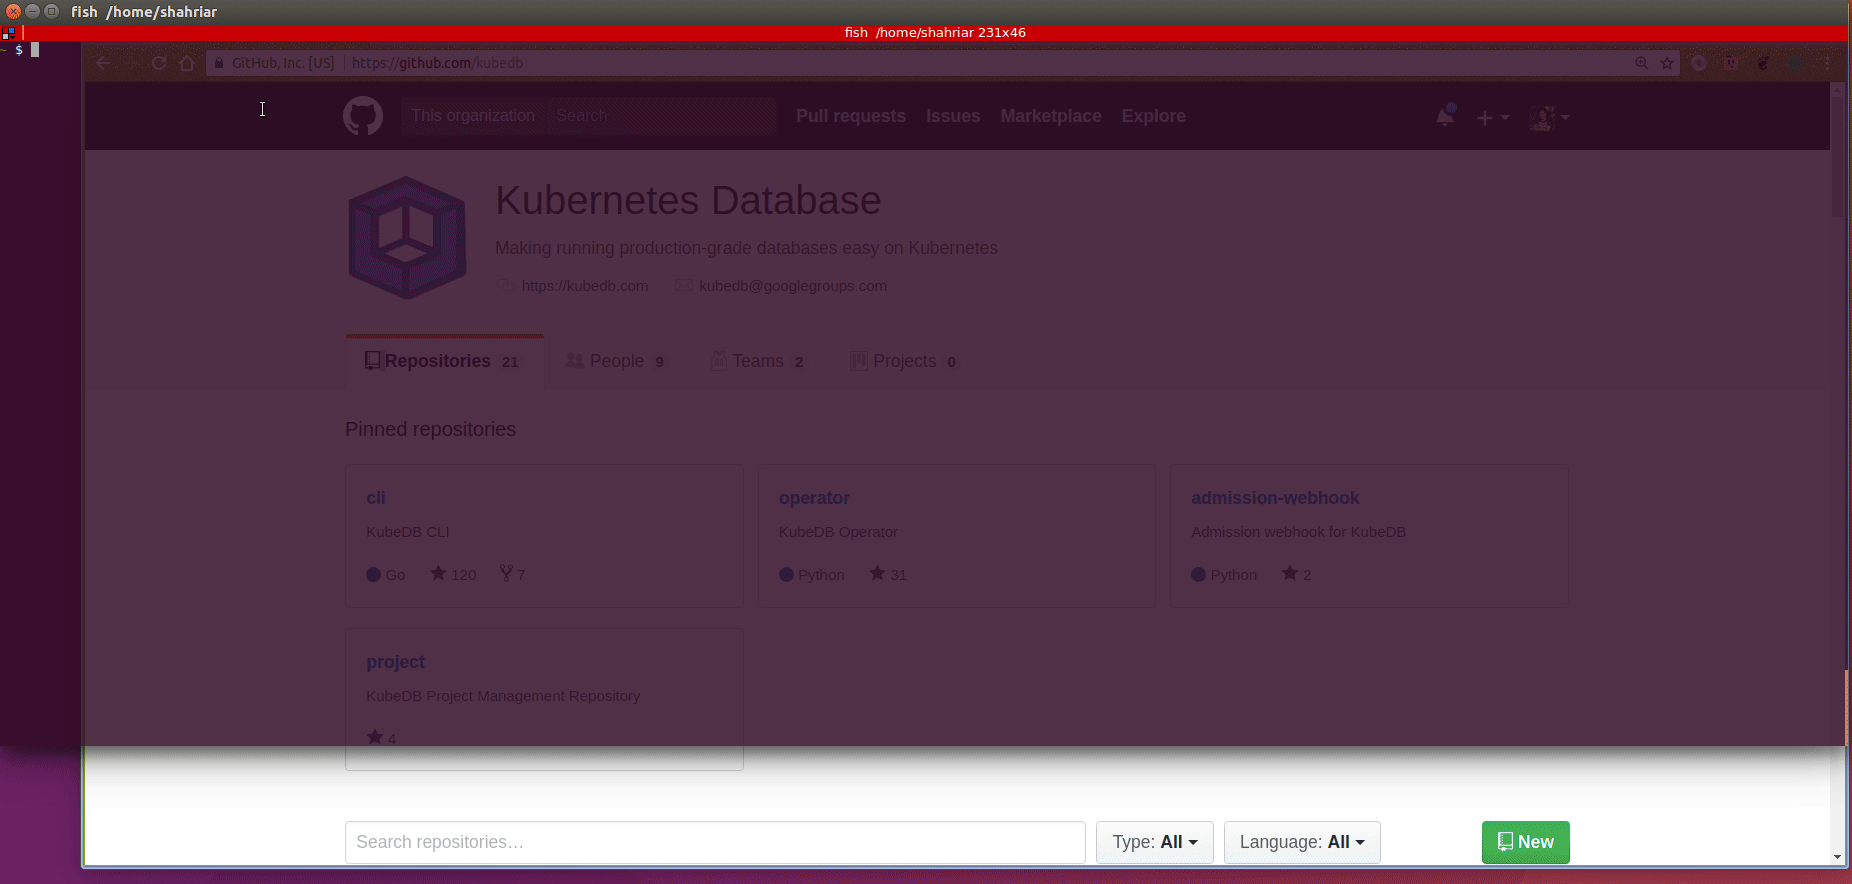1852x884 pixels.
Task: Bookmark this page with the star icon
Action: click(1667, 63)
